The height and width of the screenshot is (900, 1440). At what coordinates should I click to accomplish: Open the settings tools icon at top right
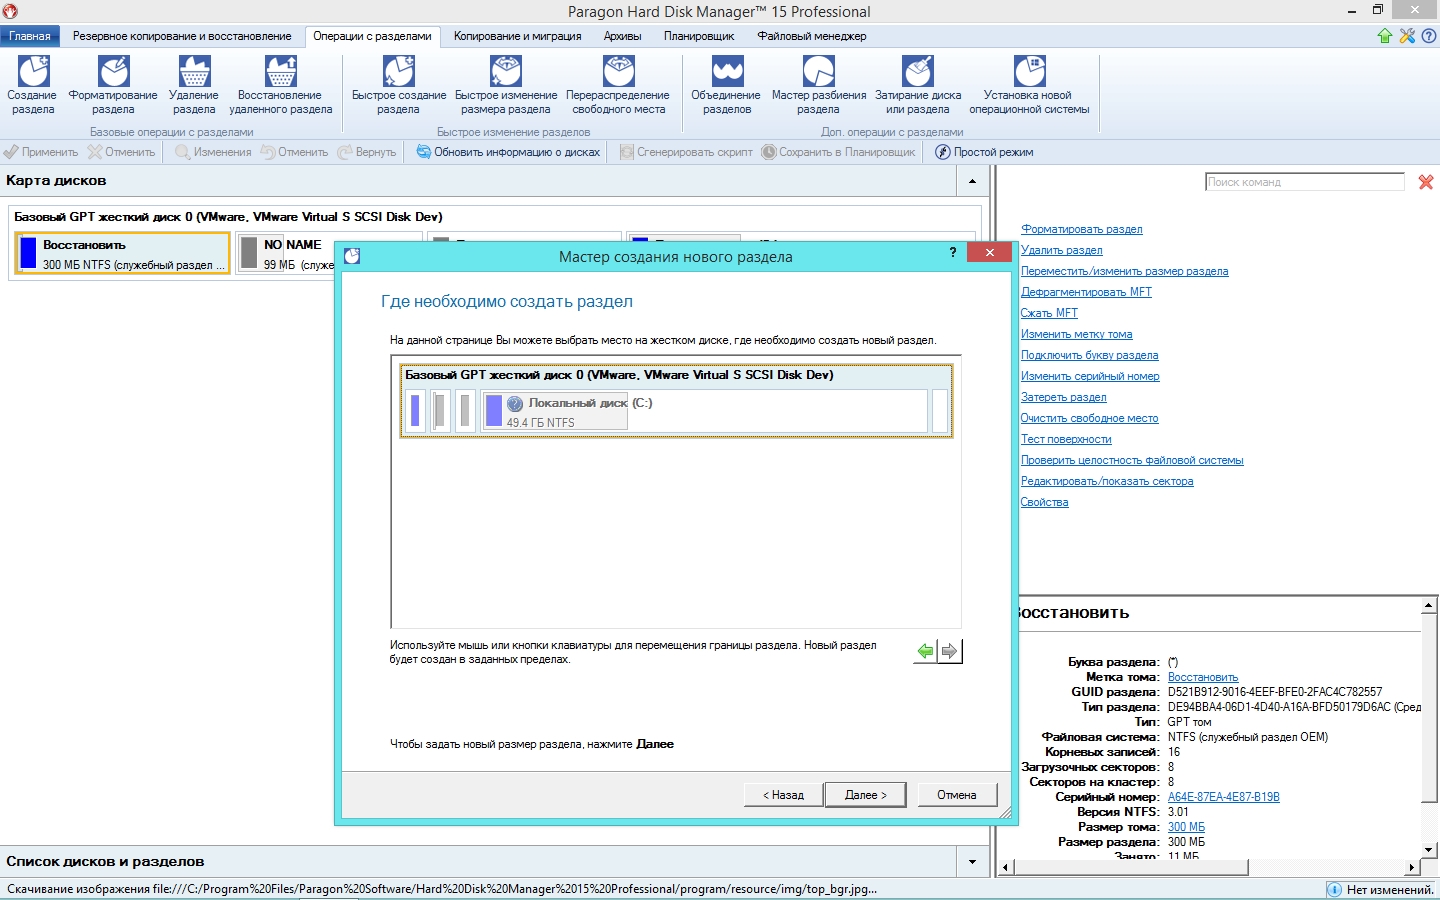[1407, 36]
